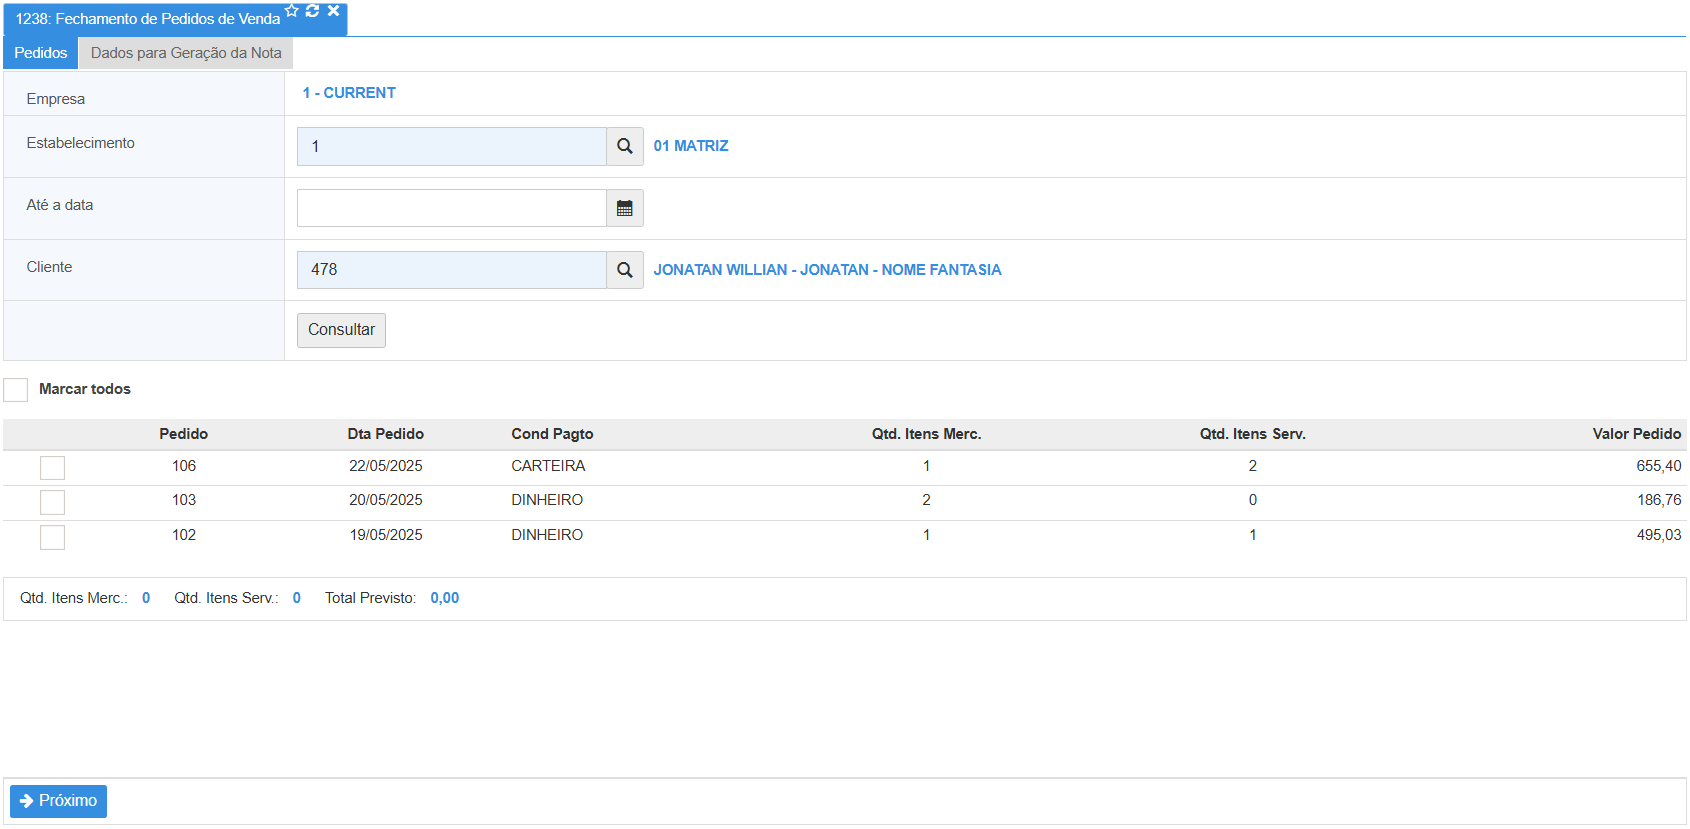Select the 1238 Fechamento de Pedidos de Venda tab

point(147,19)
